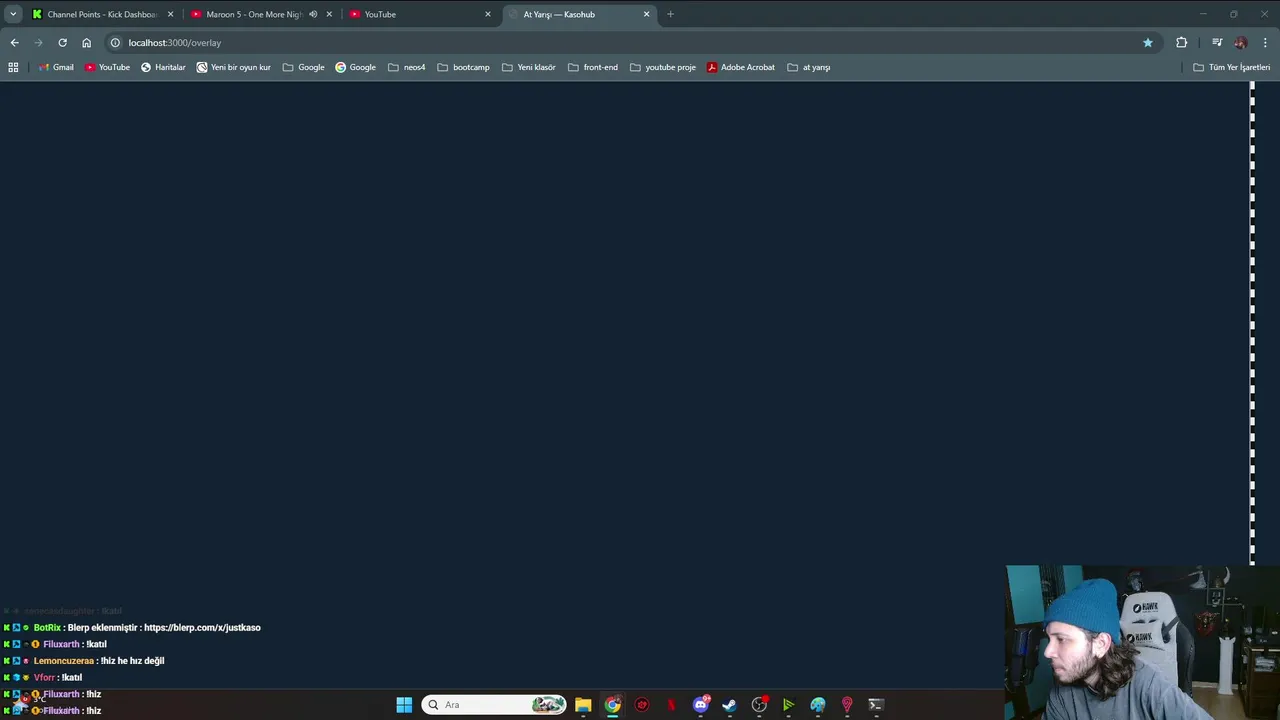
Task: Close the Channel Points Kick Dashboard tab
Action: (x=170, y=14)
